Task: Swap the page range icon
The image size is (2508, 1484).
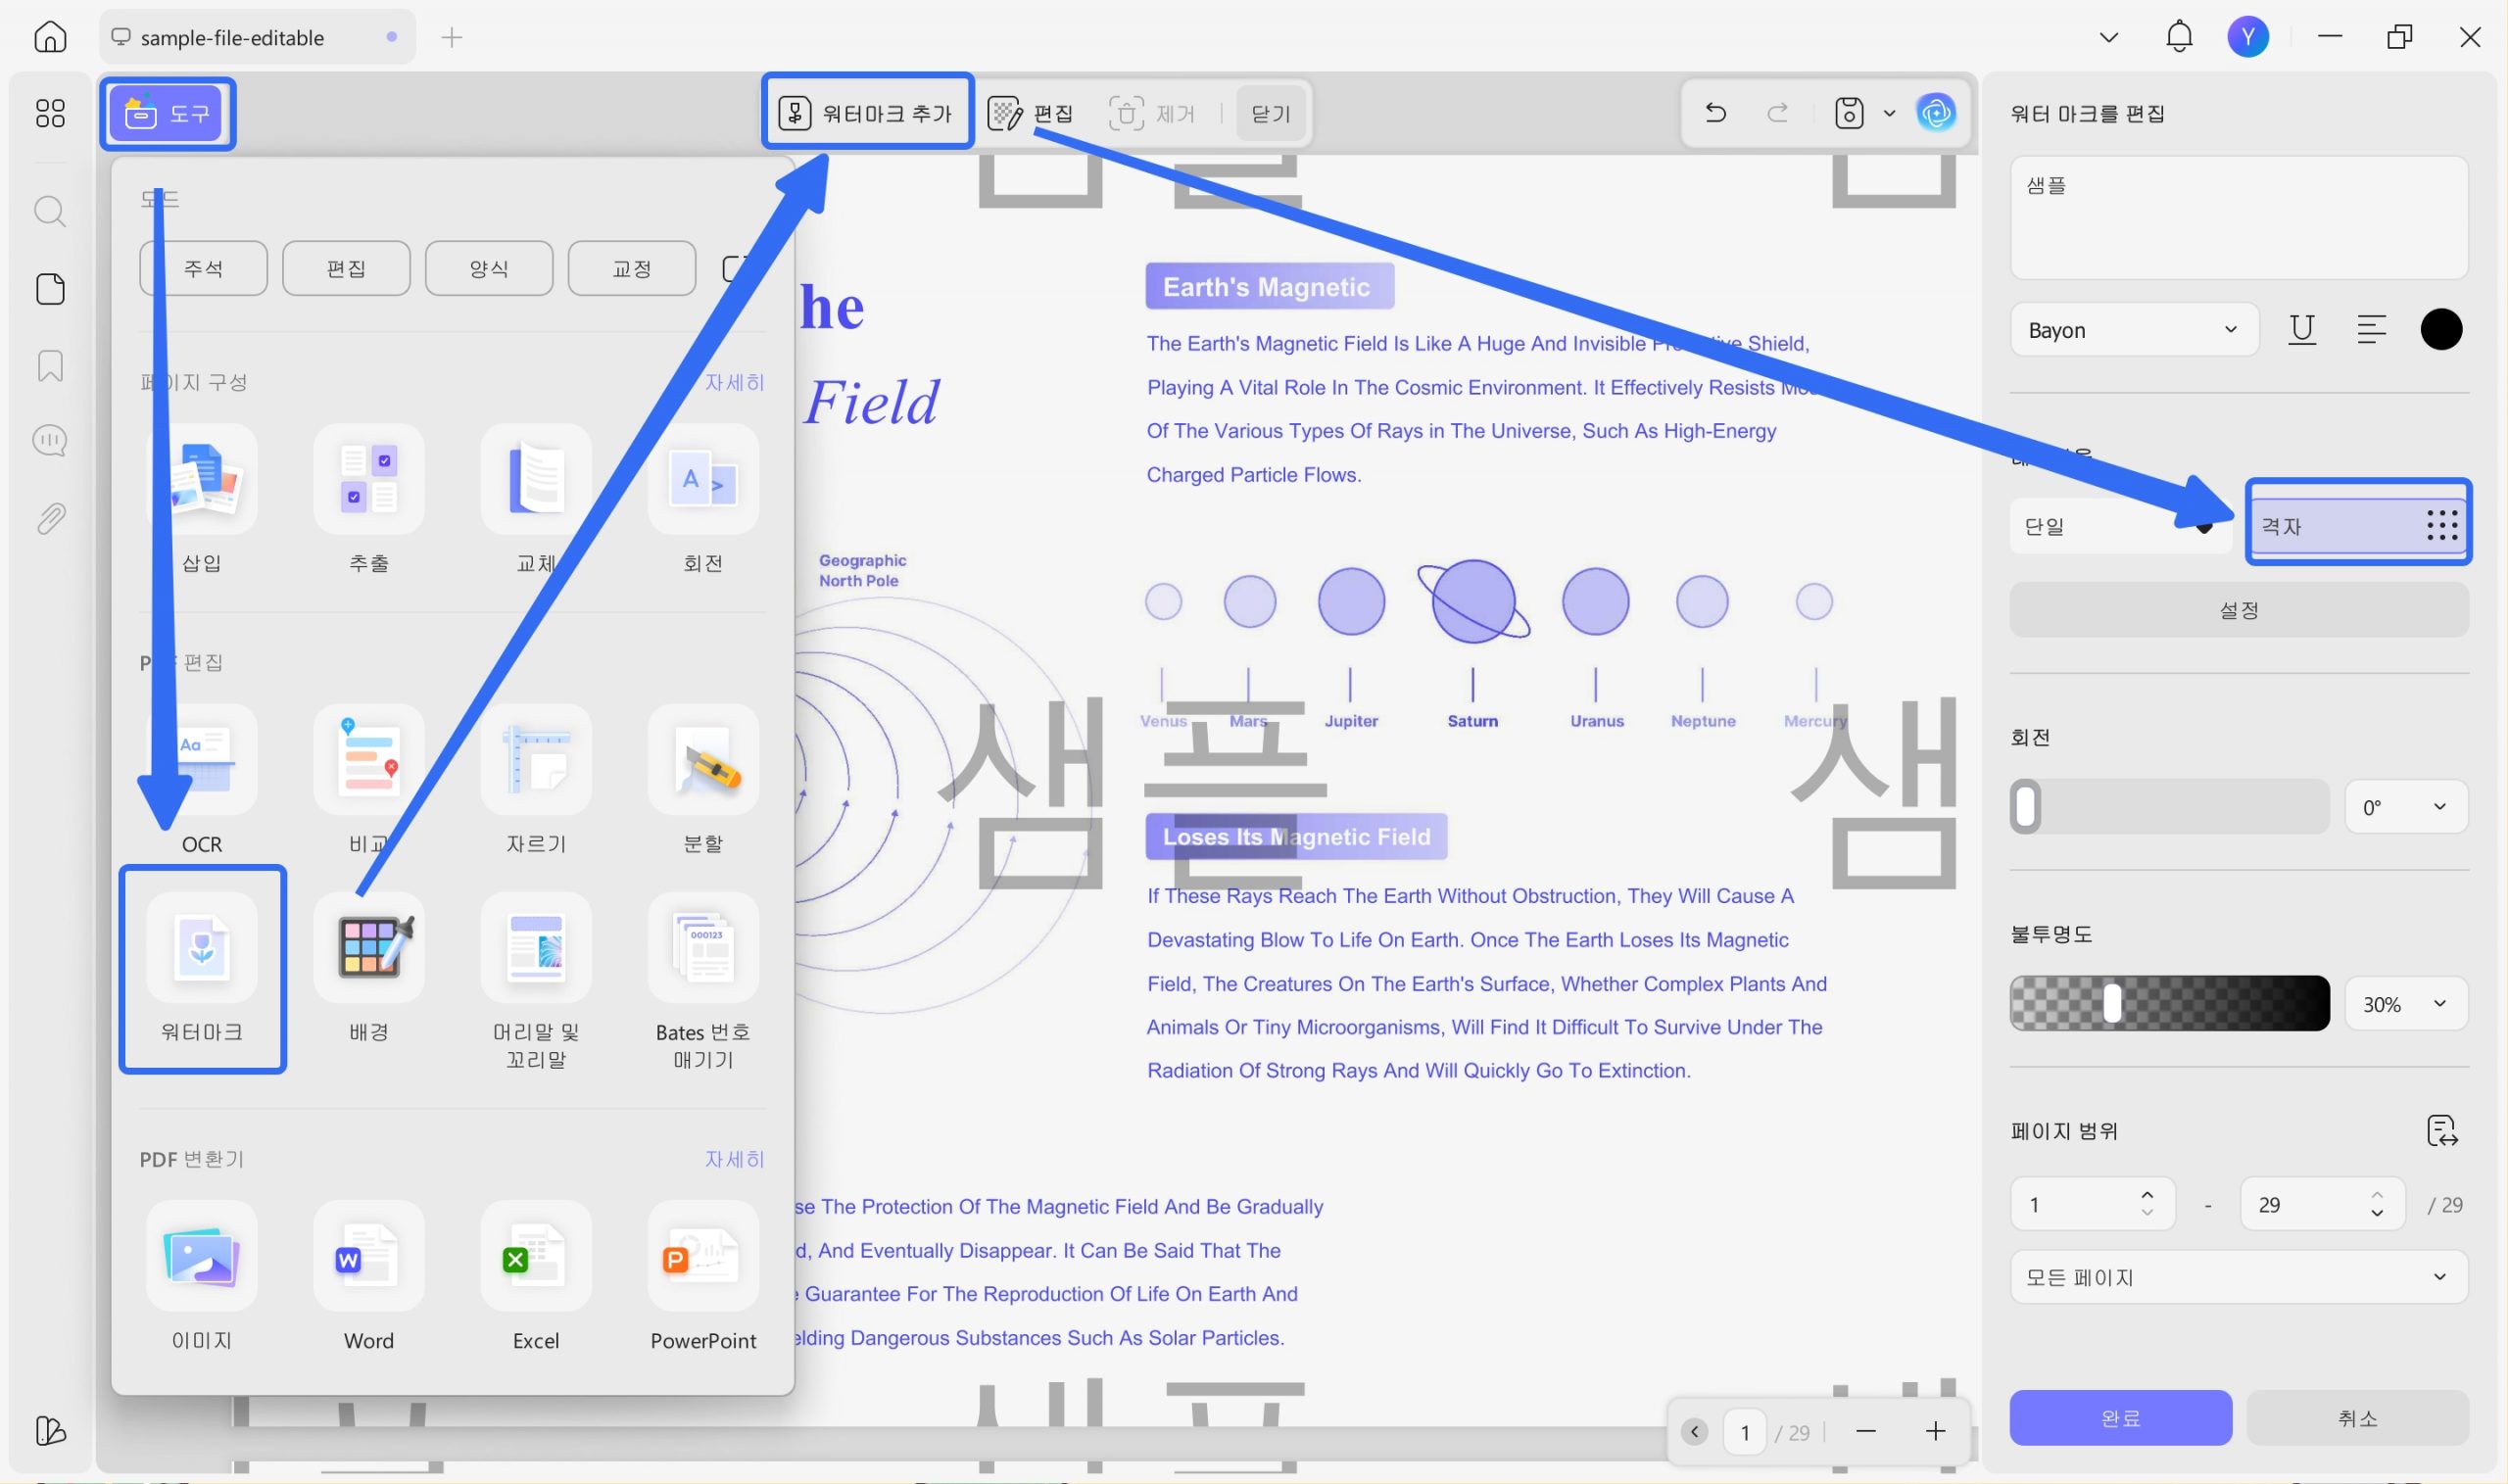Action: click(2442, 1131)
